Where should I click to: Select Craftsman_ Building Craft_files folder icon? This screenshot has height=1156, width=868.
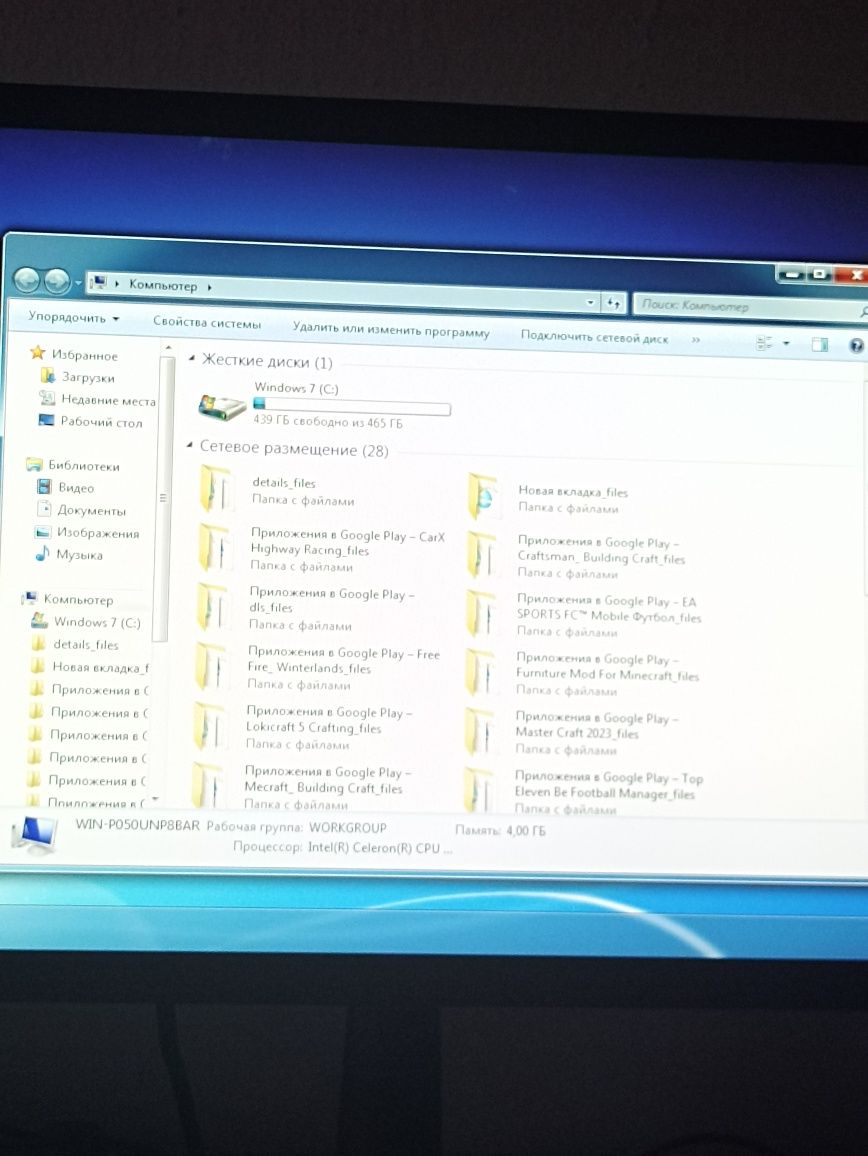tap(483, 555)
